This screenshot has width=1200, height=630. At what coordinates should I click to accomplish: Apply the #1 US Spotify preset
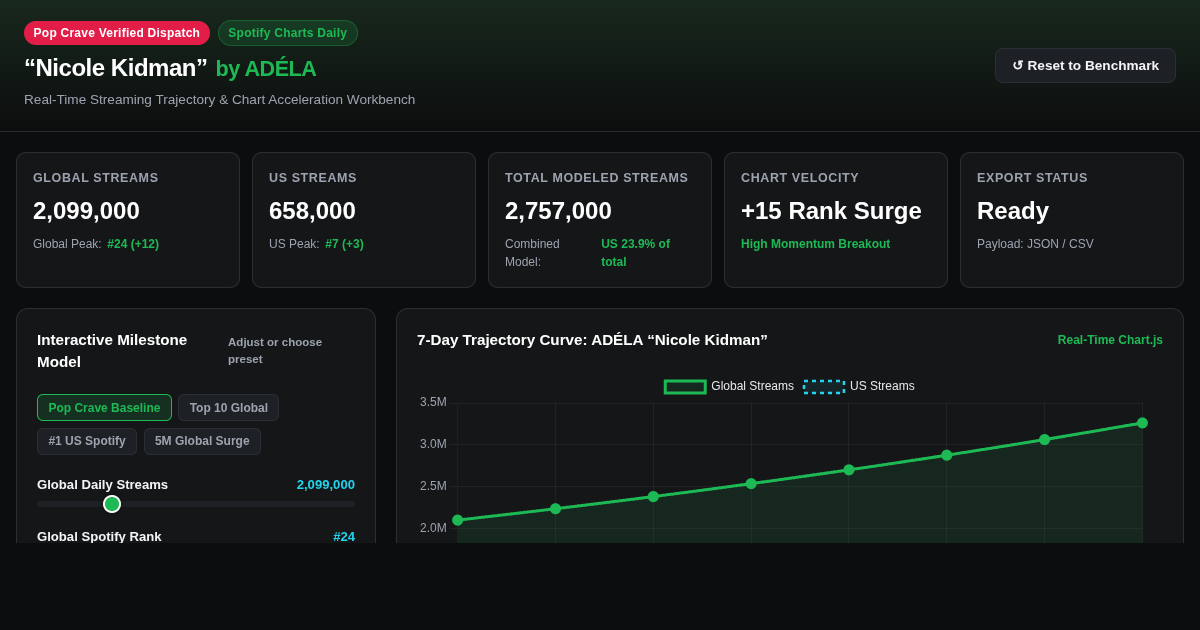87,442
